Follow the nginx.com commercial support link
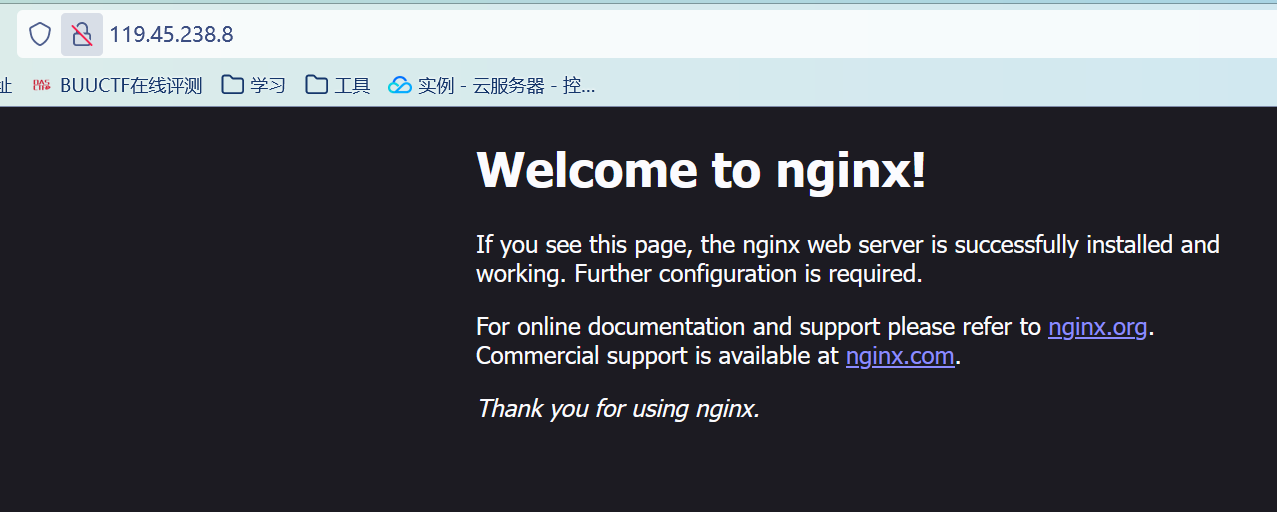The height and width of the screenshot is (512, 1277). [900, 356]
